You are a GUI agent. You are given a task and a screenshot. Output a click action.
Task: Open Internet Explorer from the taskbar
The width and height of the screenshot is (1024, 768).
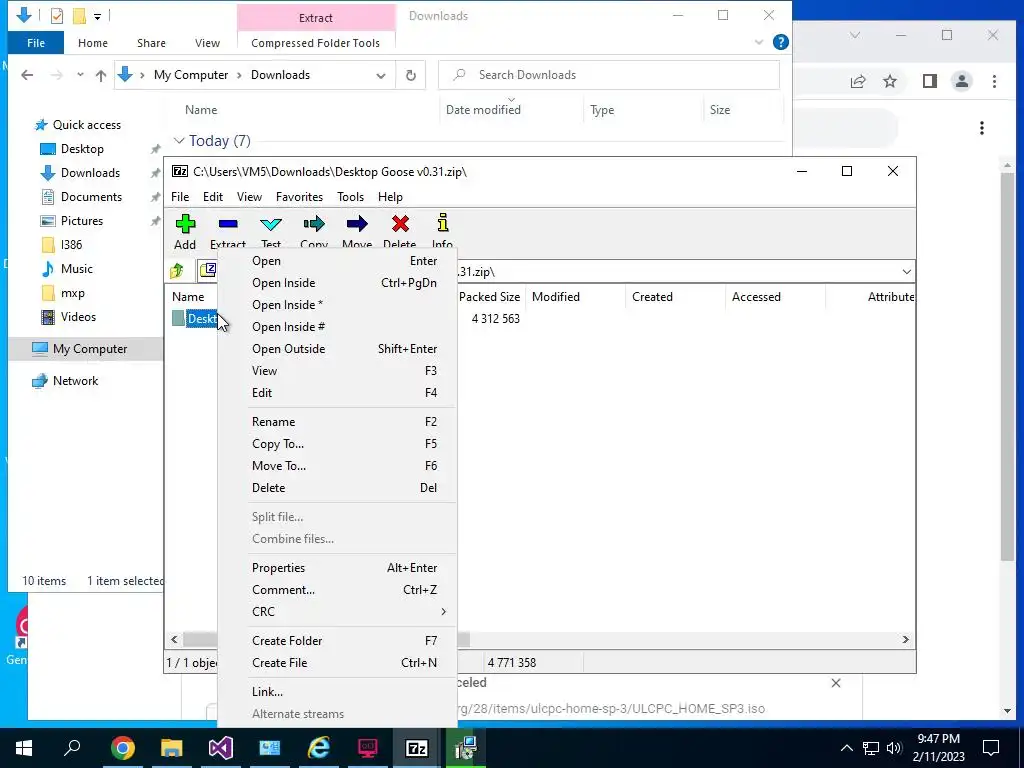[x=319, y=748]
